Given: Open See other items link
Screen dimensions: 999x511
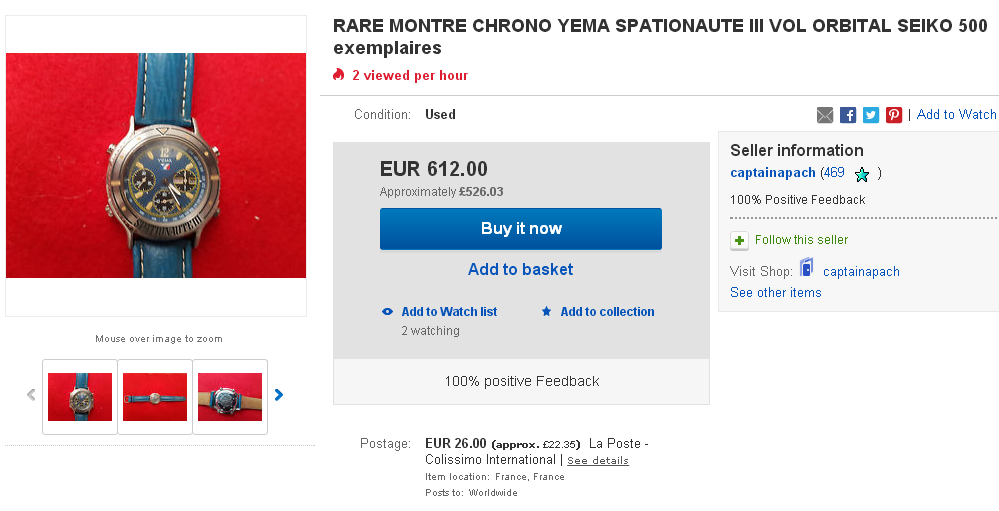Looking at the screenshot, I should (x=776, y=293).
